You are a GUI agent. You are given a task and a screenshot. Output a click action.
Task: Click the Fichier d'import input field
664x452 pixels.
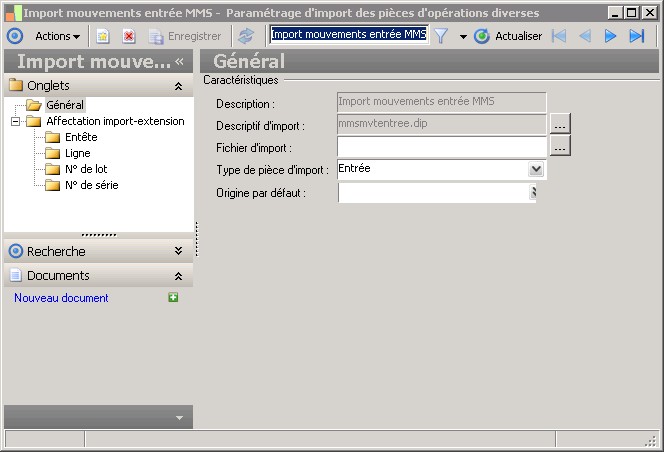[442, 146]
